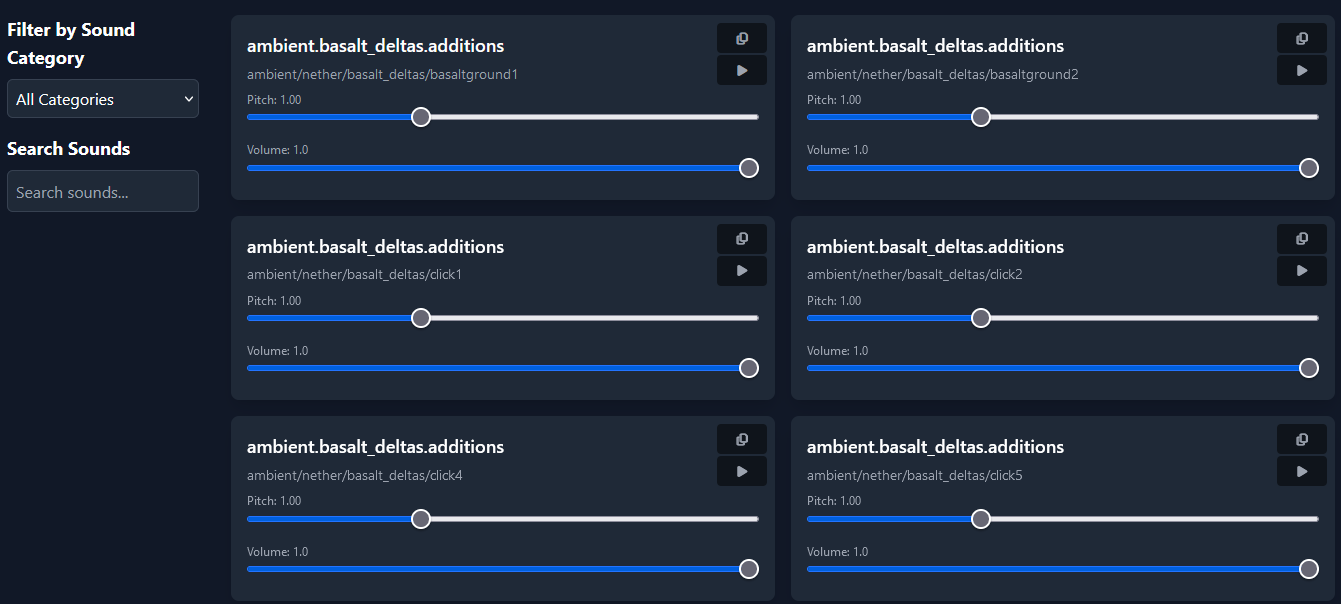1341x604 pixels.
Task: Click the click1 volume slider handle
Action: (748, 368)
